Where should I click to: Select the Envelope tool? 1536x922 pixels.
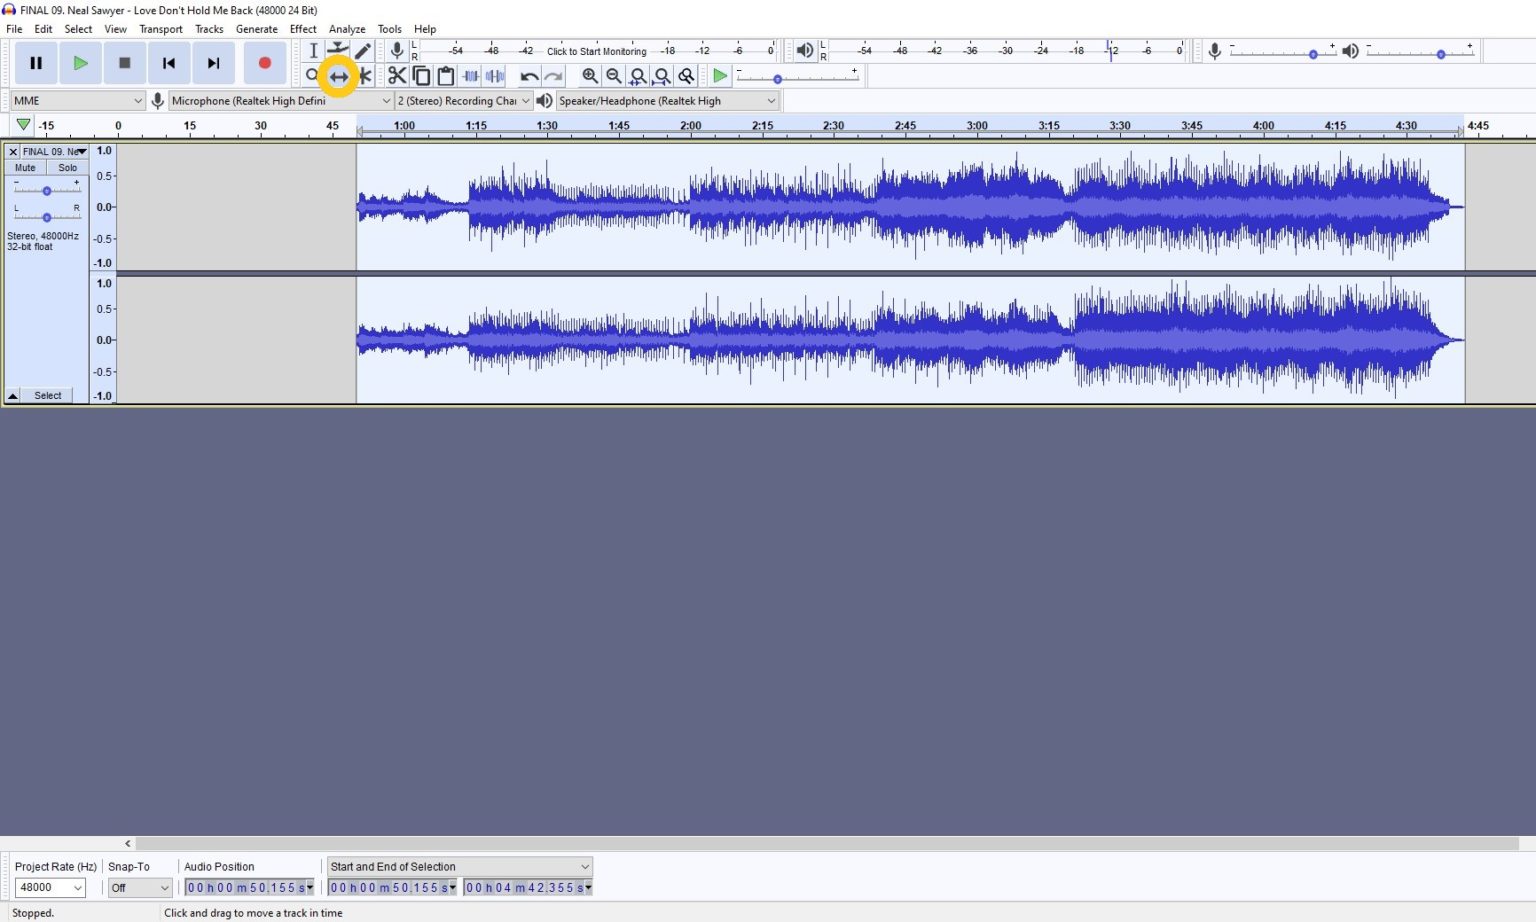click(x=338, y=50)
